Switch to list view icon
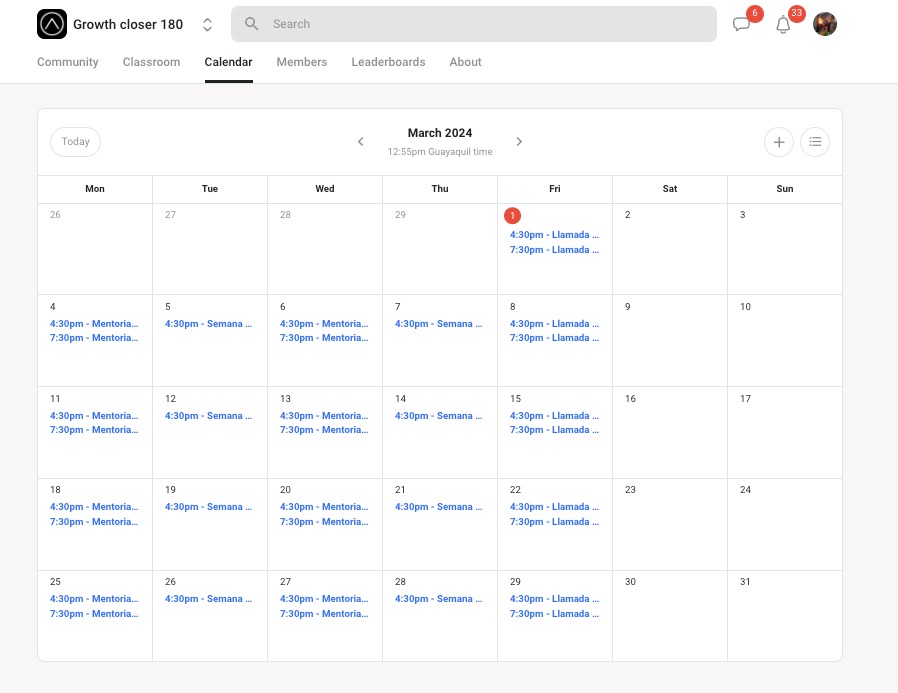Image resolution: width=898 pixels, height=693 pixels. tap(814, 142)
